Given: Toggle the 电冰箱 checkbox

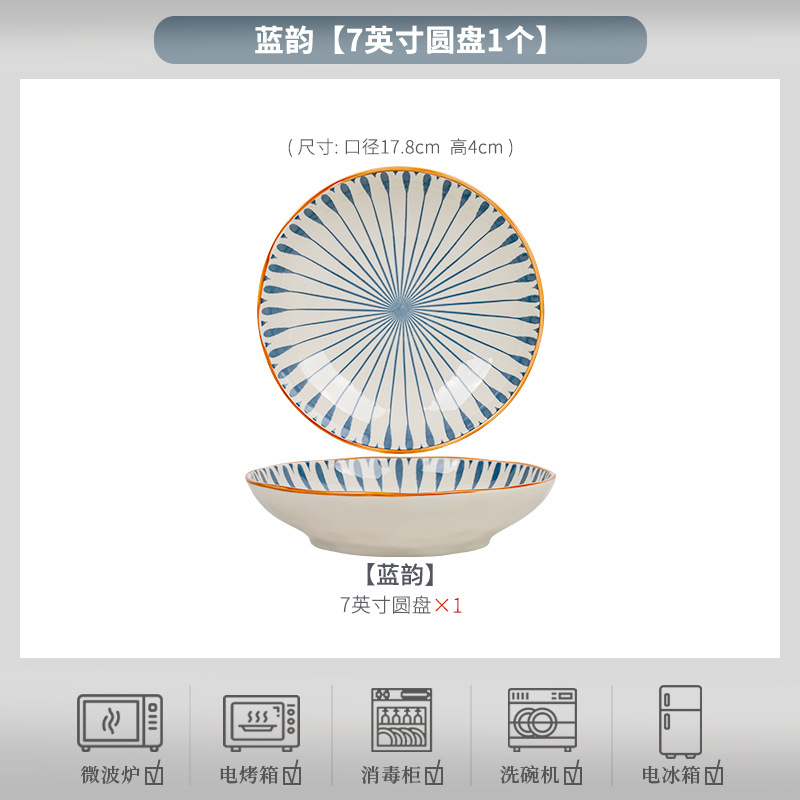Looking at the screenshot, I should pyautogui.click(x=714, y=773).
